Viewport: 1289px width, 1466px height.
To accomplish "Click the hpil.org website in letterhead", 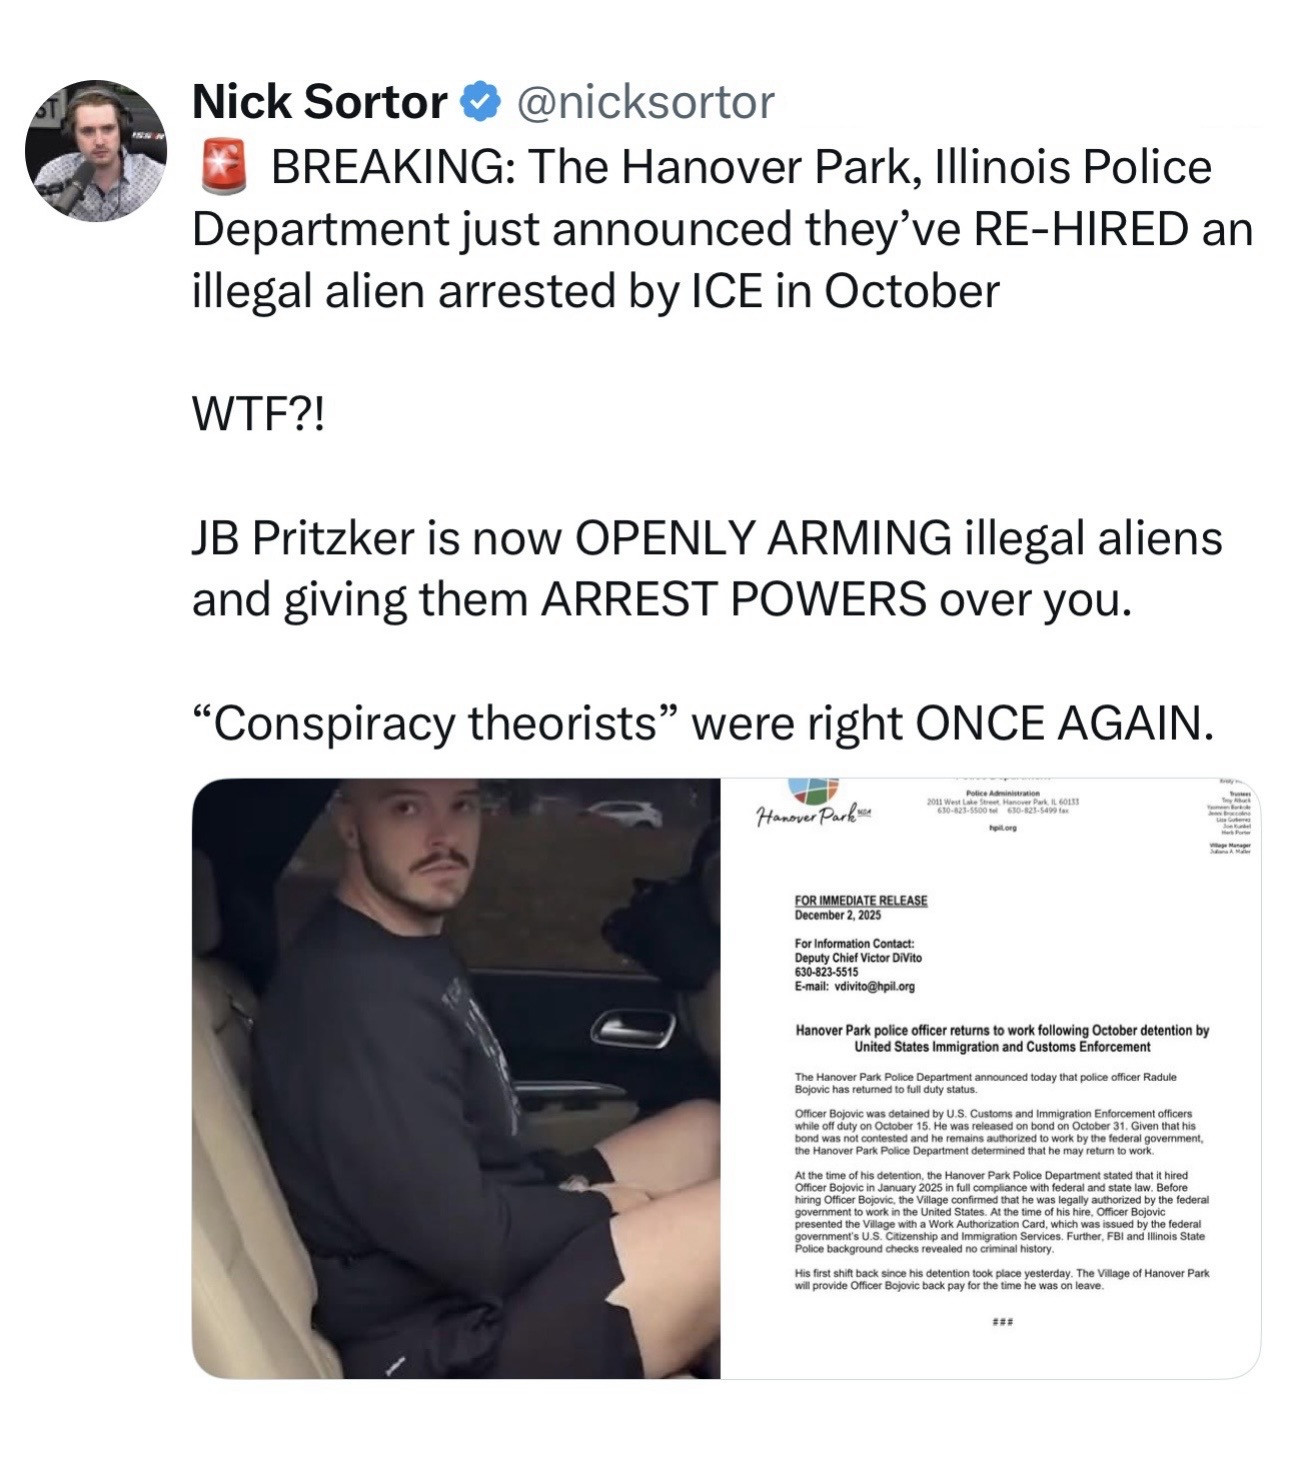I will coord(1002,828).
